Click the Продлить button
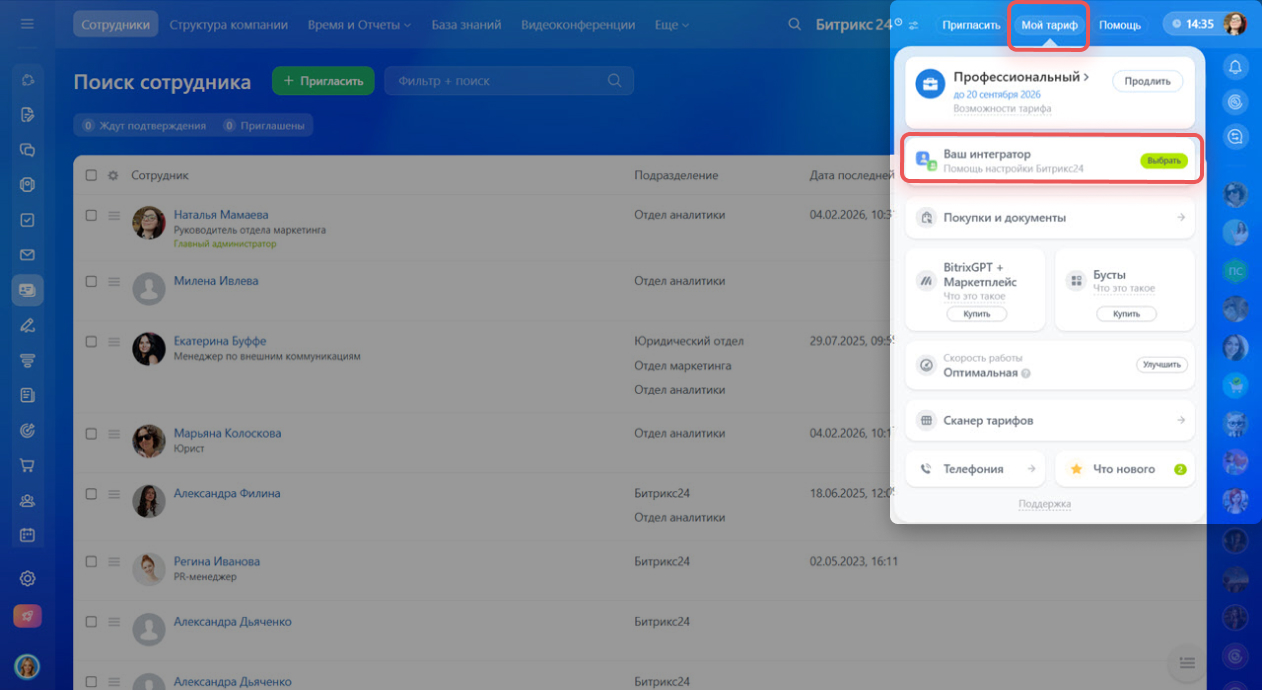The image size is (1262, 691). click(1147, 82)
